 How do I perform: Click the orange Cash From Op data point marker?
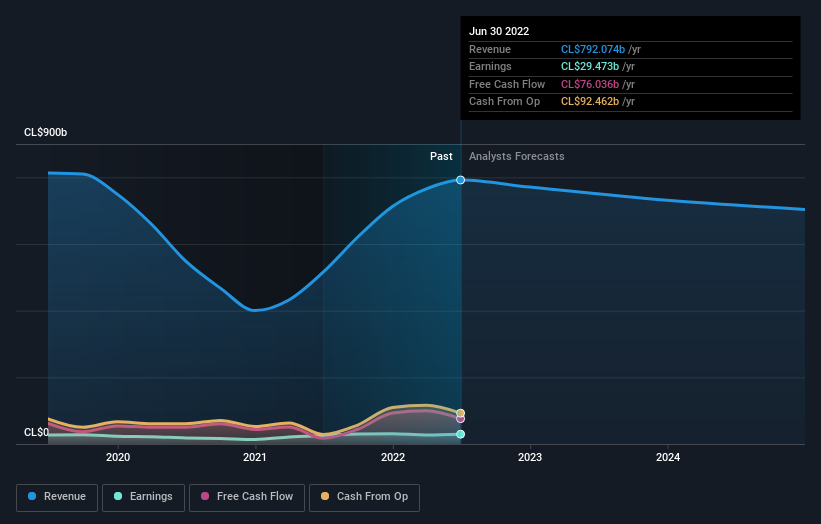tap(460, 413)
